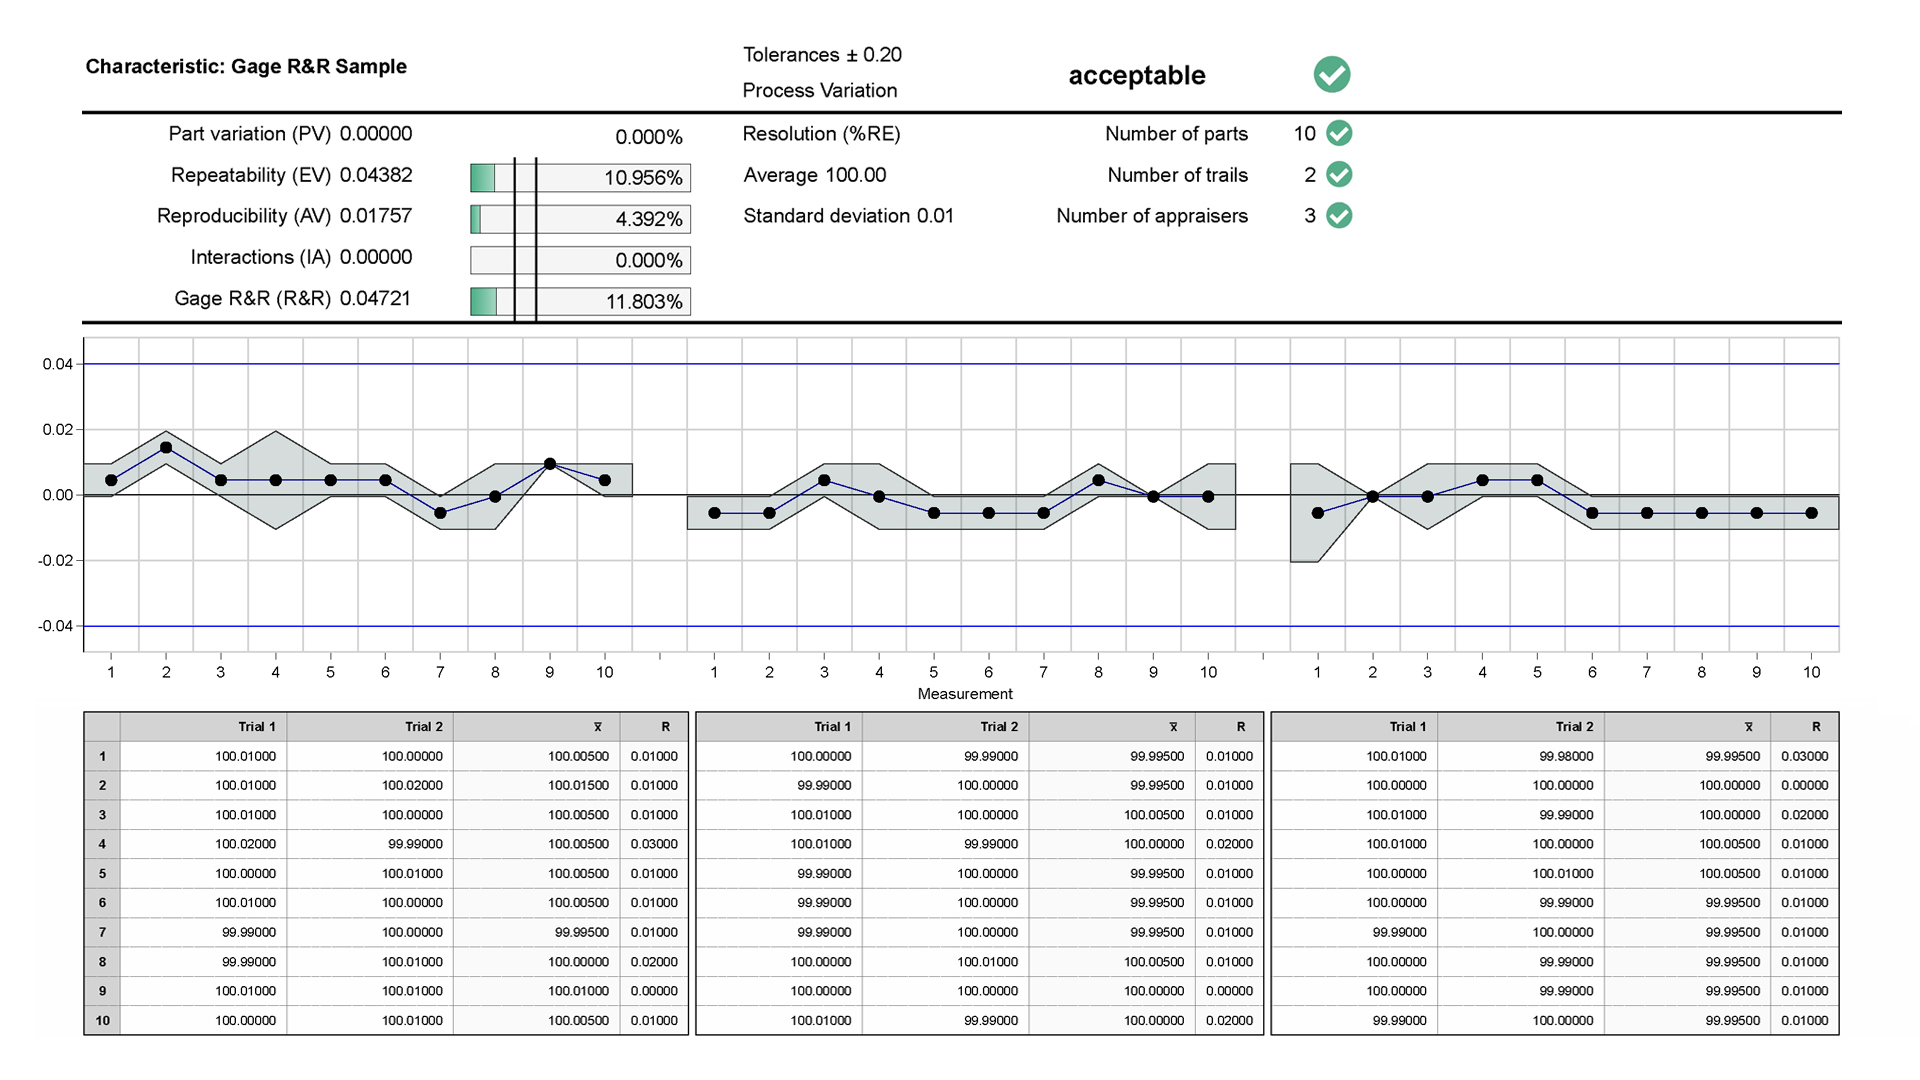Select Trial 2 header in second table

[998, 727]
